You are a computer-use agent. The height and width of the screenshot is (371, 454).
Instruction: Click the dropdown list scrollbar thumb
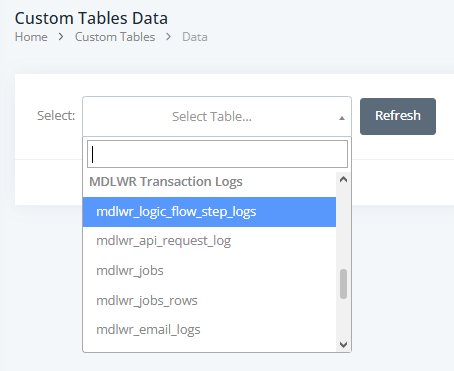[343, 284]
